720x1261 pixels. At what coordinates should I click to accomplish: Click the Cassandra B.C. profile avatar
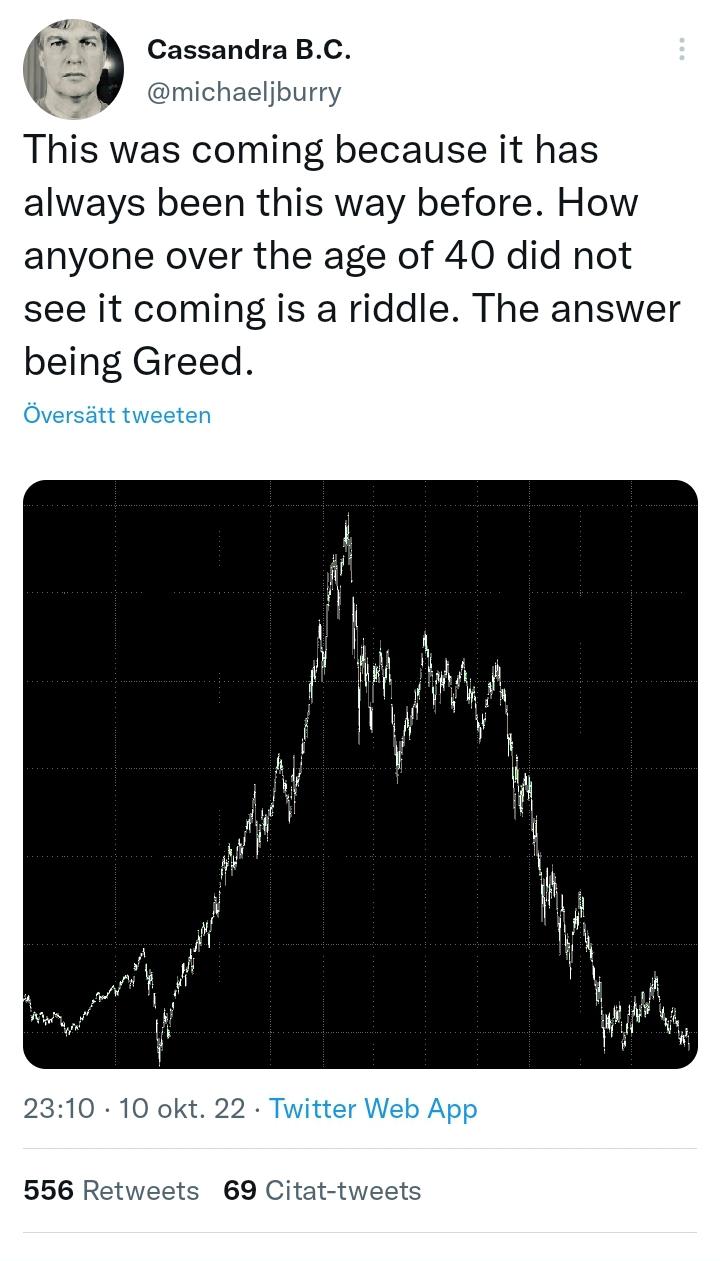click(73, 69)
